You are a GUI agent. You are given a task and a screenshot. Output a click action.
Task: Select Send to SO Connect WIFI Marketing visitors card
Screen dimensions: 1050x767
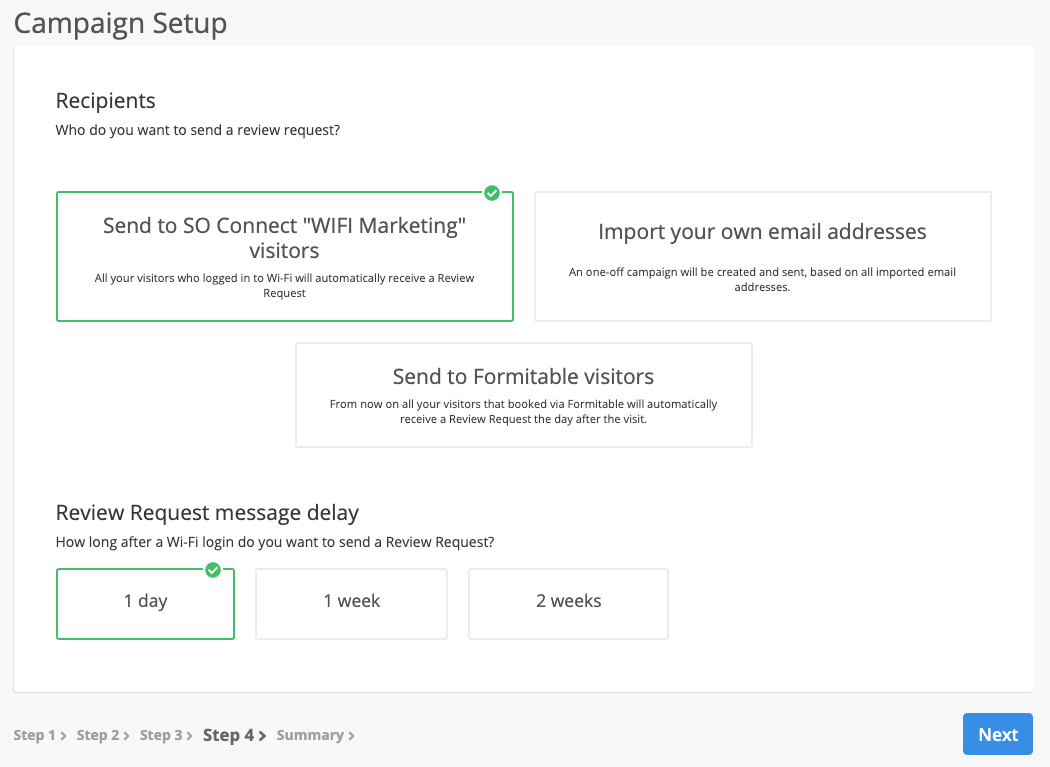pos(285,257)
